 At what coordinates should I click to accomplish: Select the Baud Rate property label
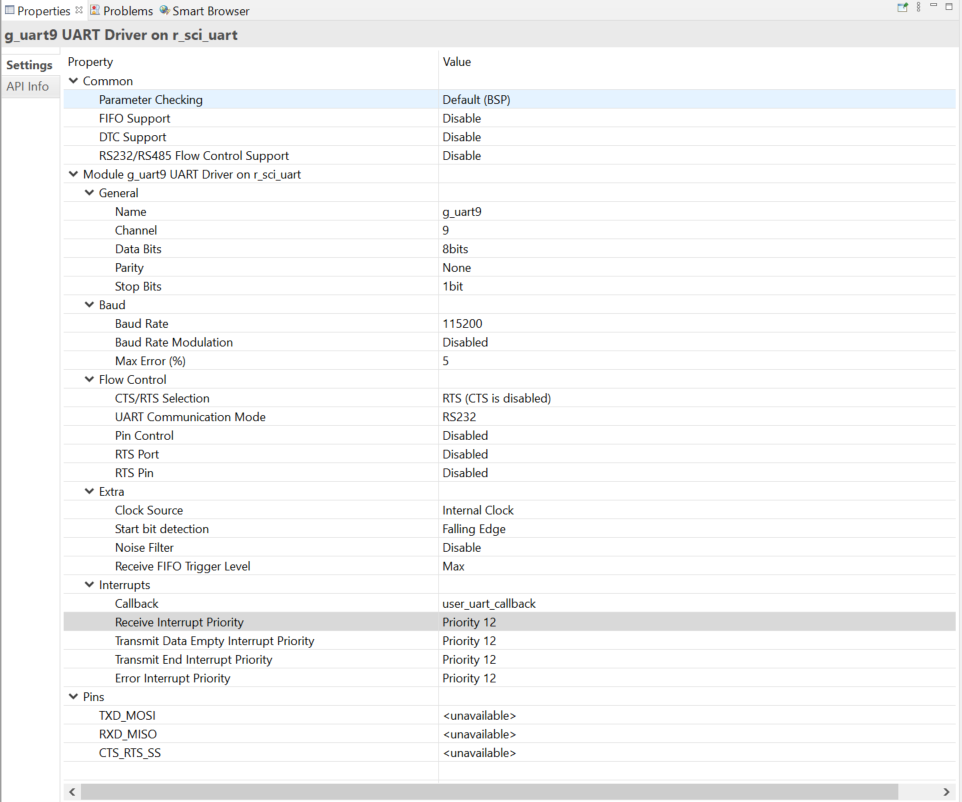click(141, 323)
